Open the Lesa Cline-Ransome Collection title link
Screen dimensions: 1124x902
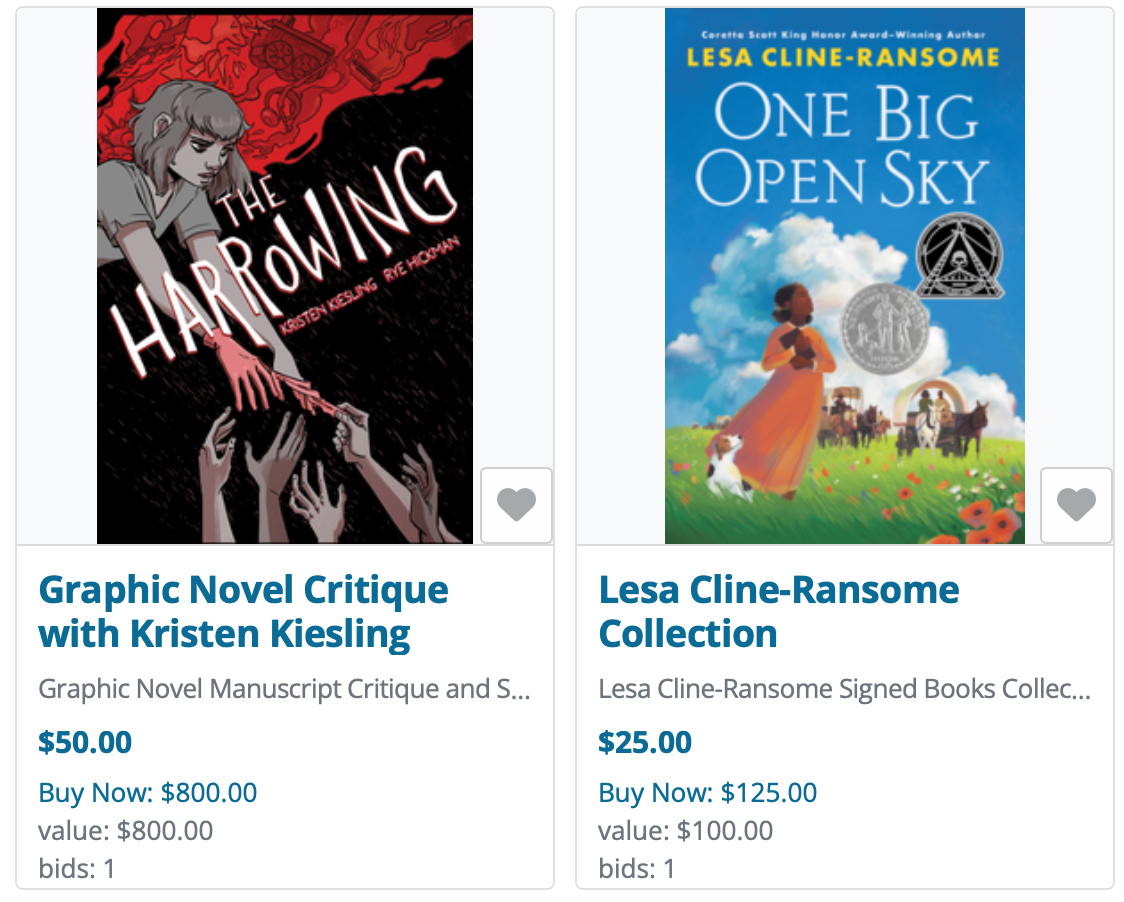click(x=778, y=611)
